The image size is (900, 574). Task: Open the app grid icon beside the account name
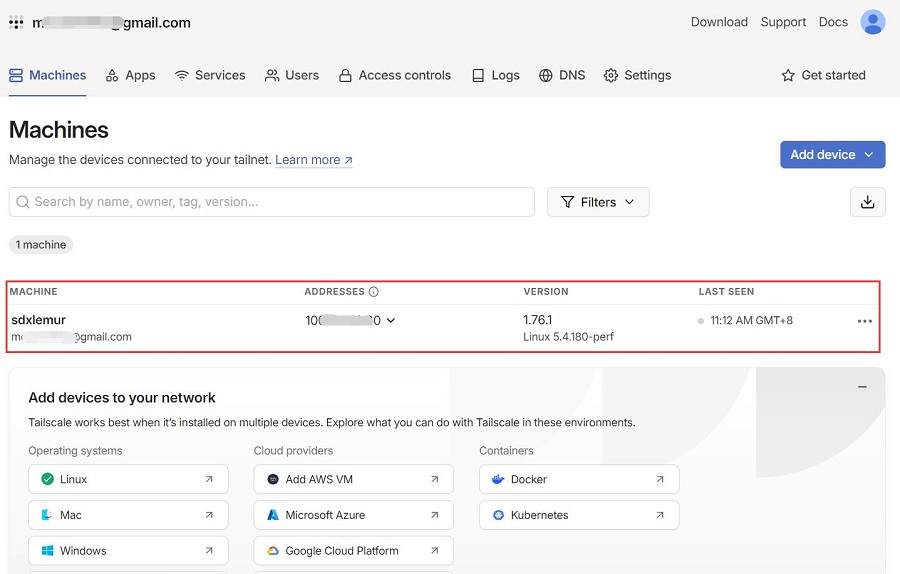(16, 23)
